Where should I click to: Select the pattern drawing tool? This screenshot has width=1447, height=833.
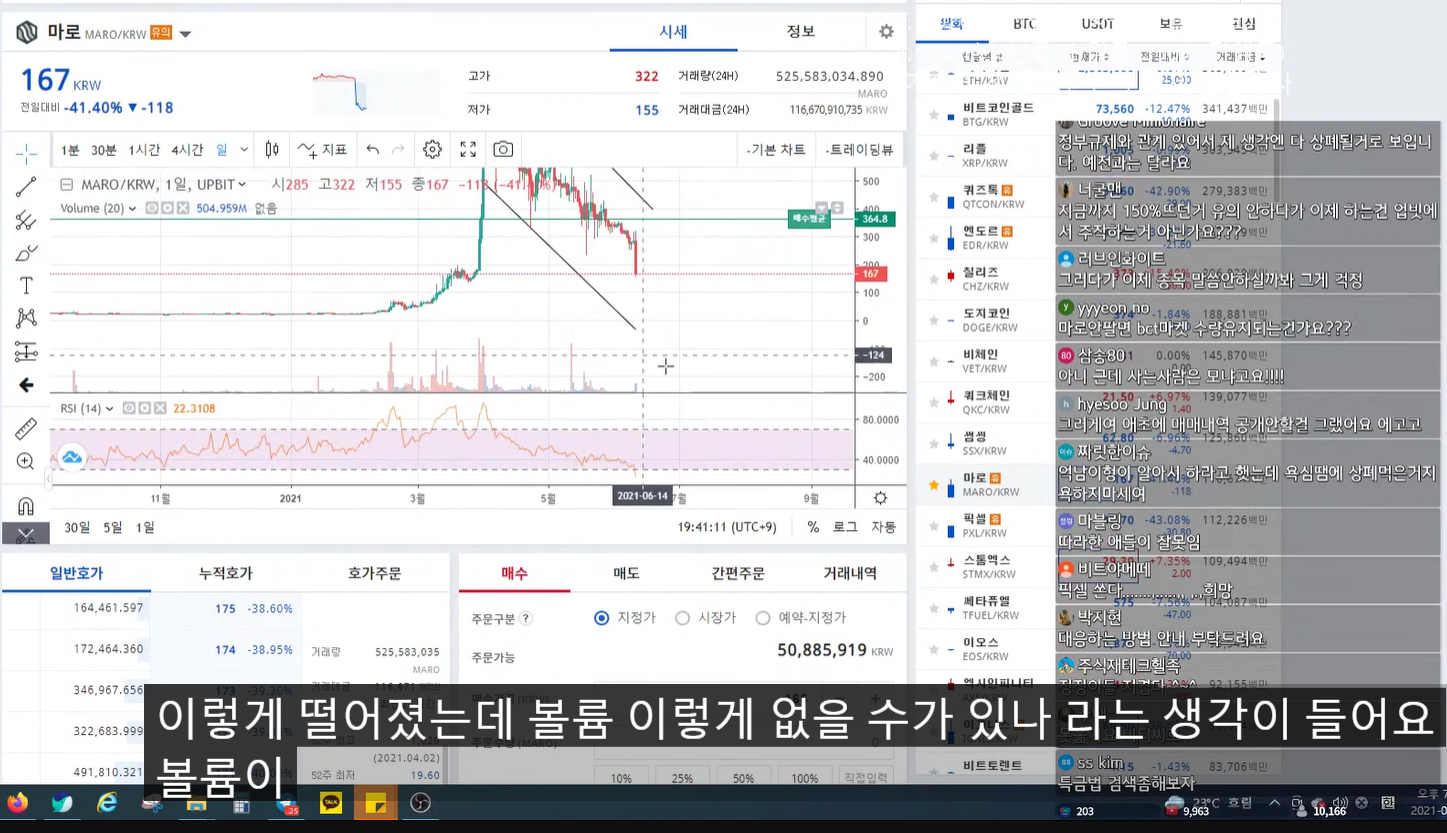26,318
